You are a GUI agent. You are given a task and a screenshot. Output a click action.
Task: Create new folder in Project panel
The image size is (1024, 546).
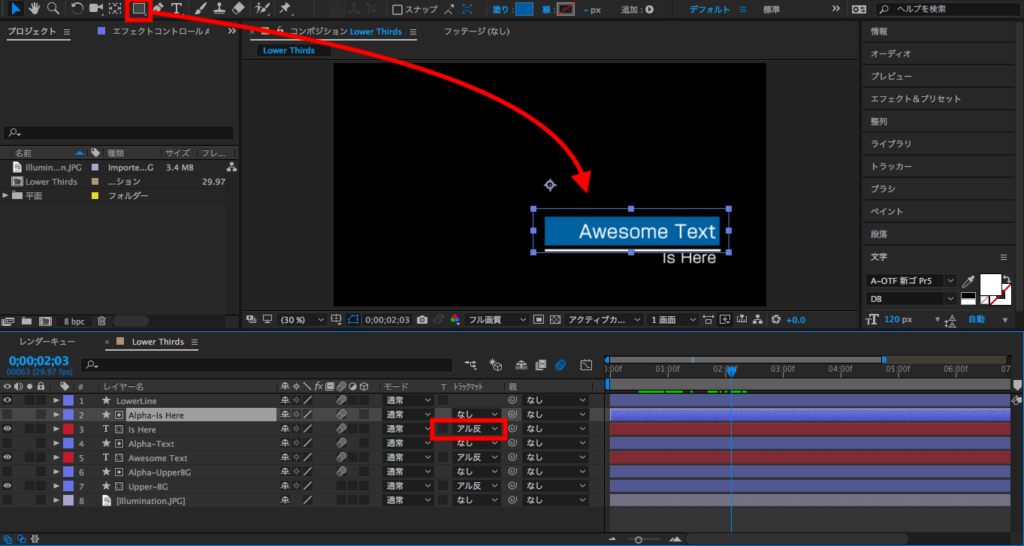tap(26, 322)
